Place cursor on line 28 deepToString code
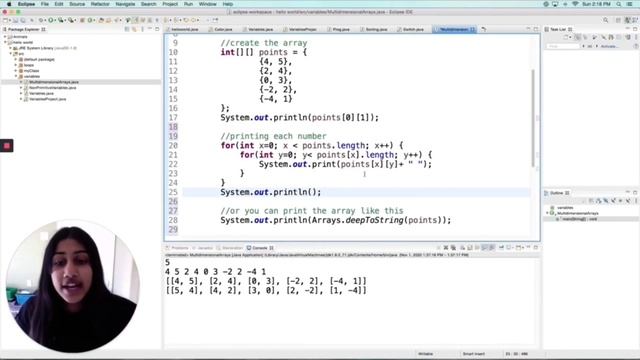 pyautogui.click(x=336, y=220)
